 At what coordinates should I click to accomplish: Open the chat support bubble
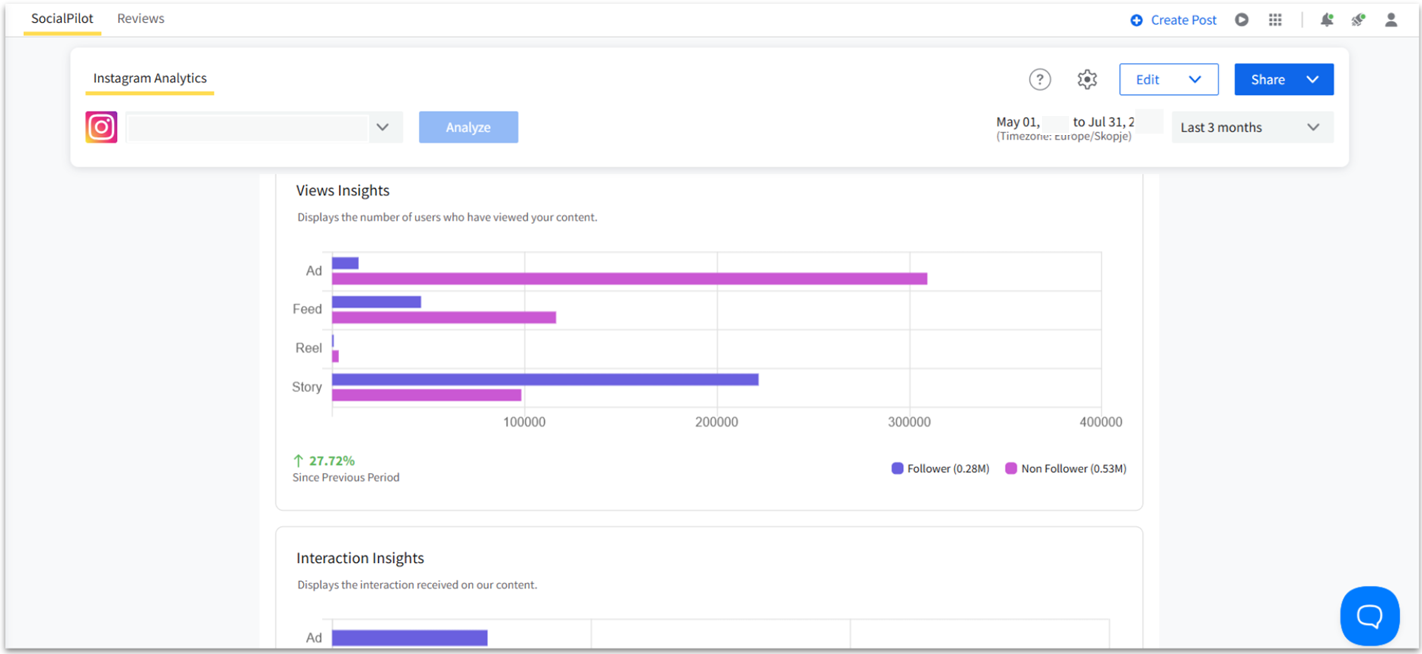tap(1369, 616)
